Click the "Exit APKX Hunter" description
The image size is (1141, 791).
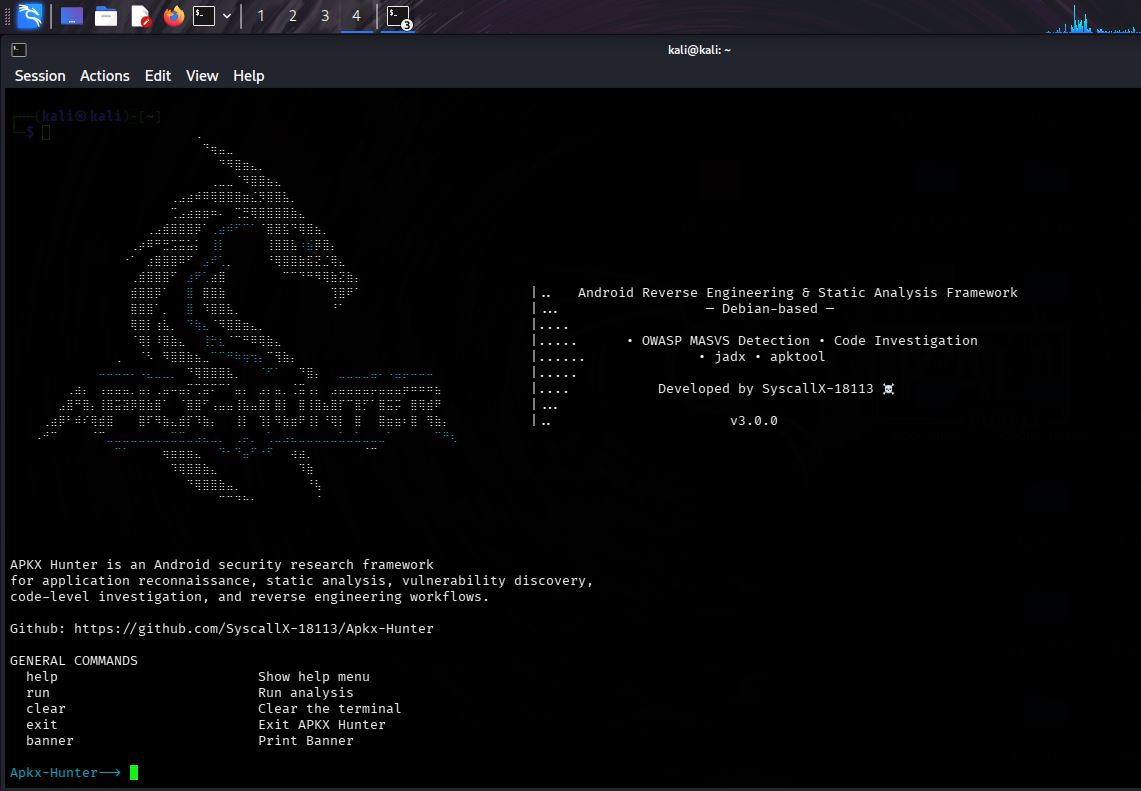(322, 725)
